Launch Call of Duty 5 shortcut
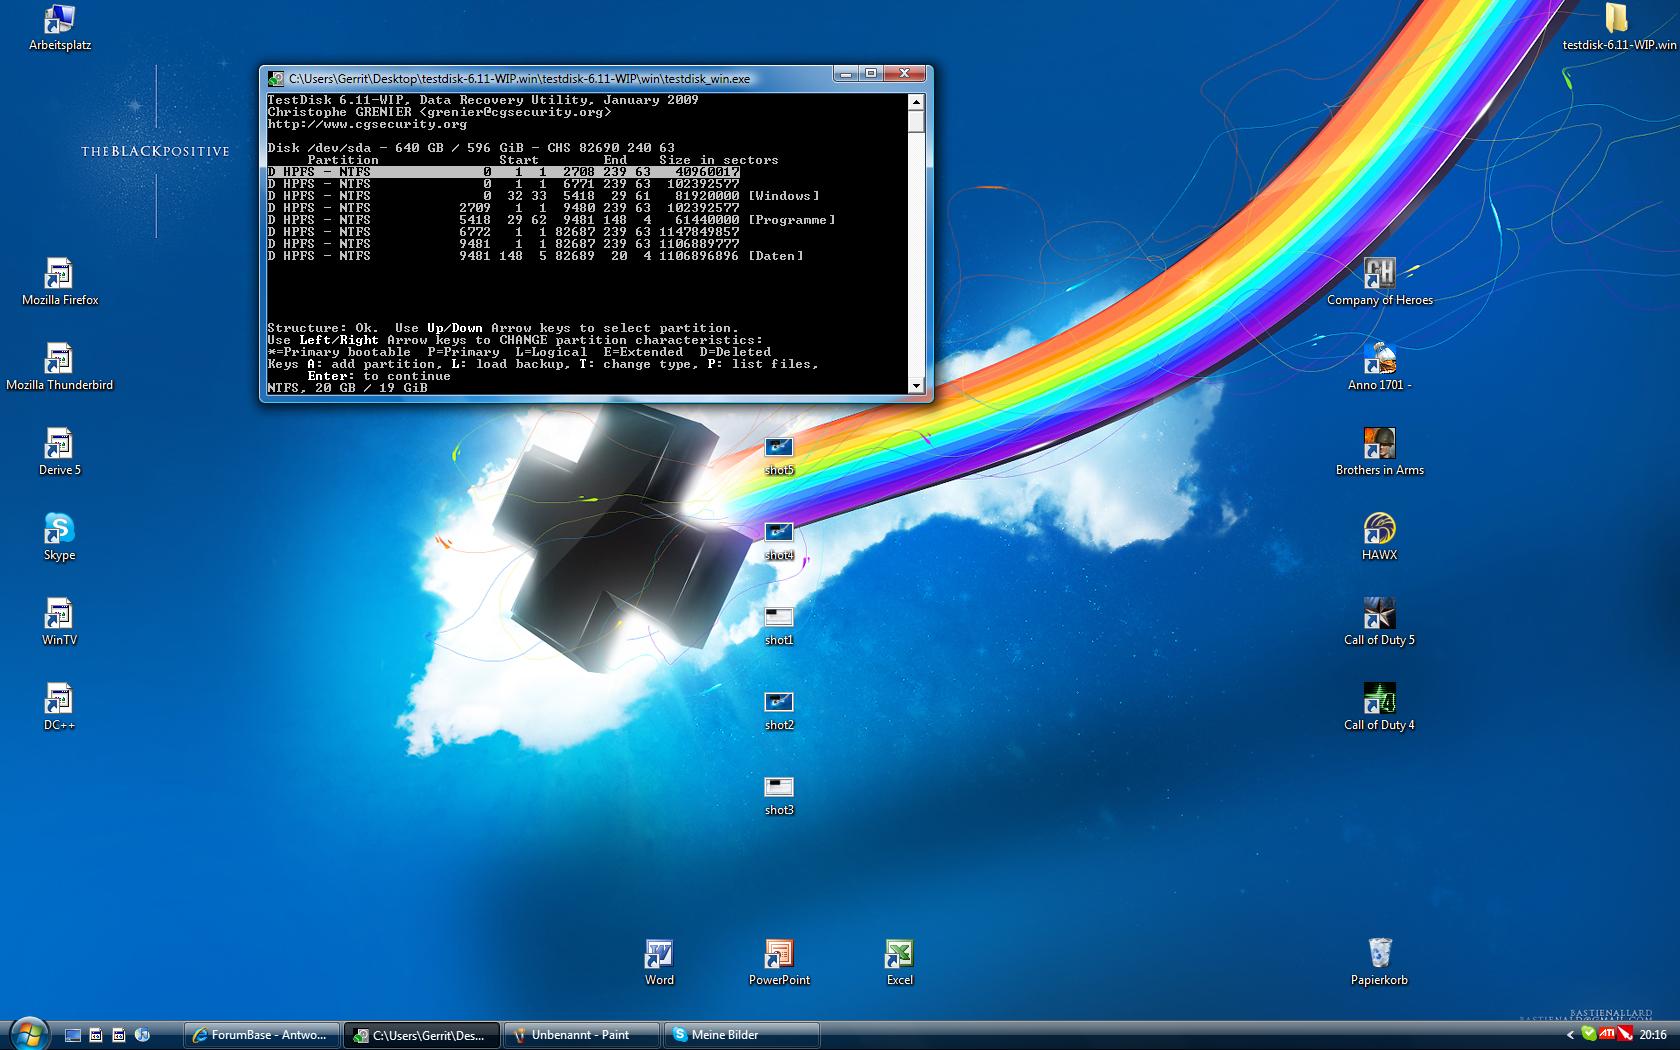Screen dimensions: 1680x1050 point(1380,622)
